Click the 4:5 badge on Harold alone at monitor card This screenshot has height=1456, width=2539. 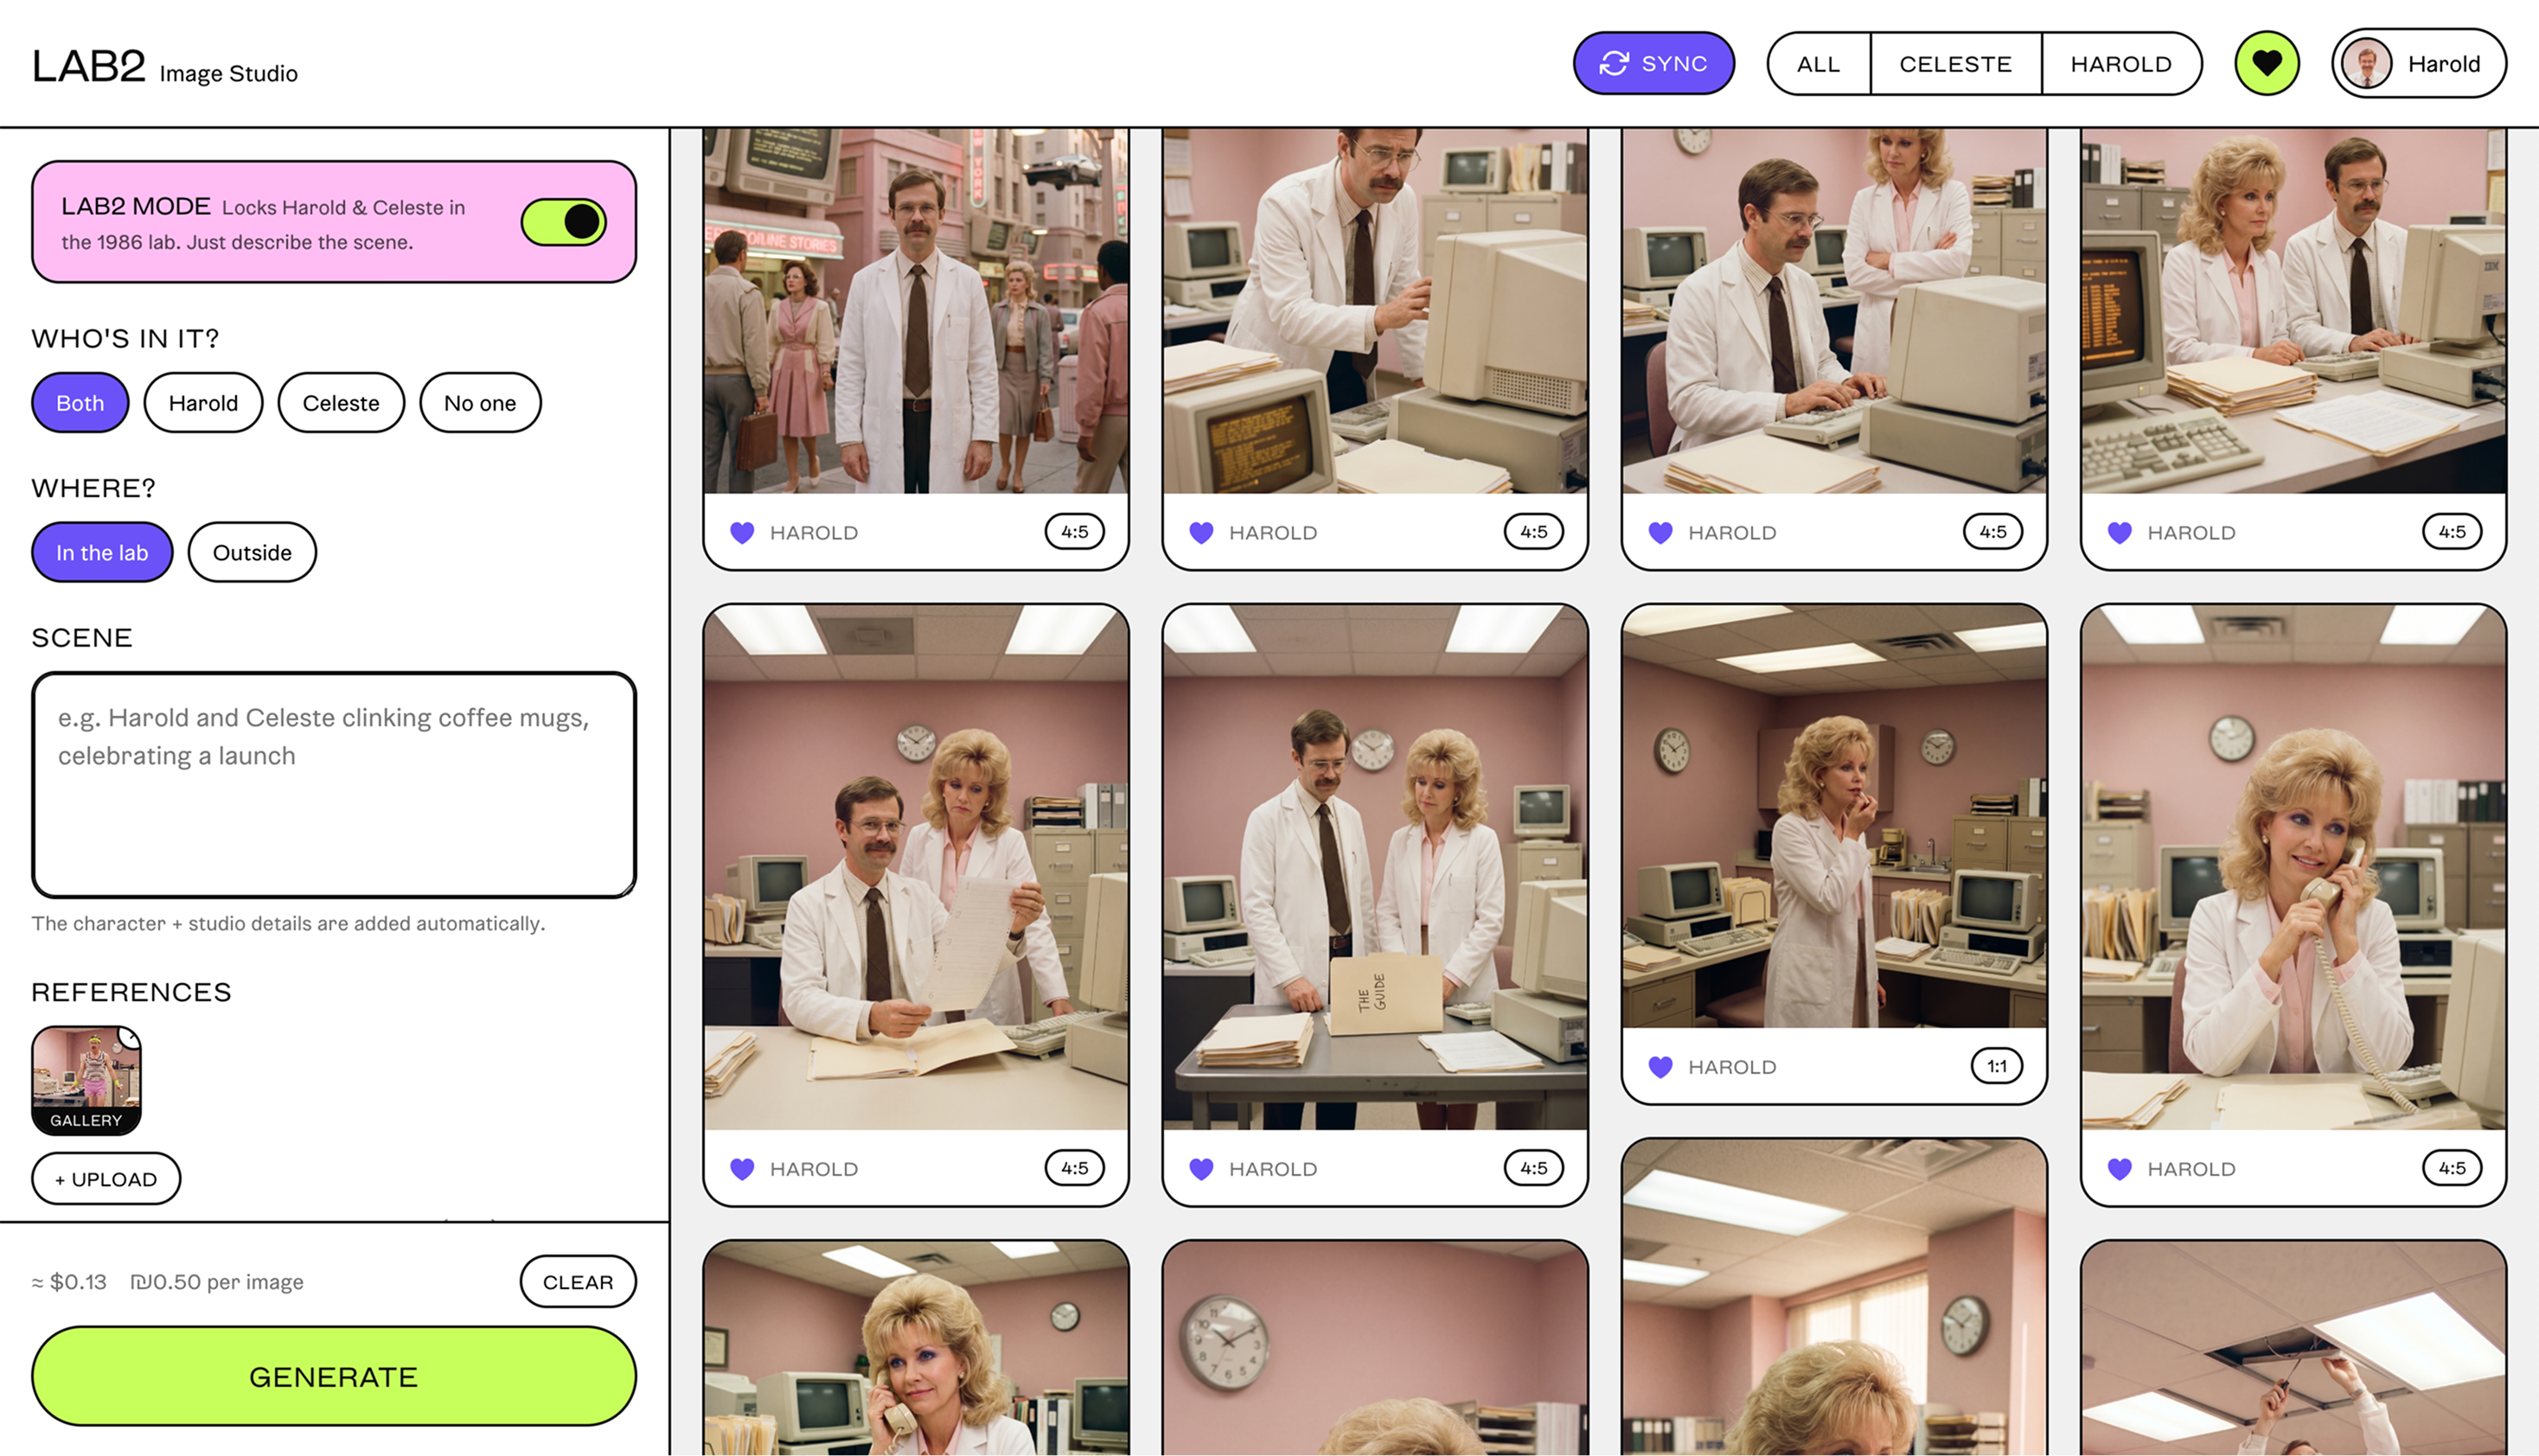click(x=1534, y=532)
